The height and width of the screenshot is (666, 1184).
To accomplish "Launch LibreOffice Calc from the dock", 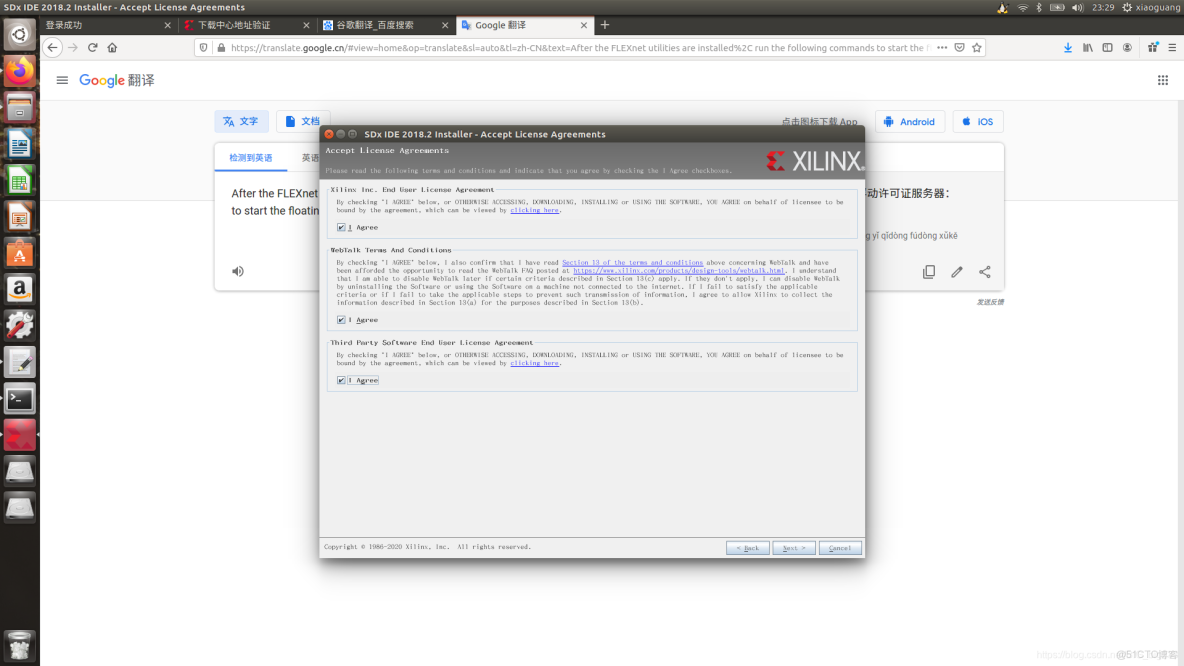I will pos(20,180).
